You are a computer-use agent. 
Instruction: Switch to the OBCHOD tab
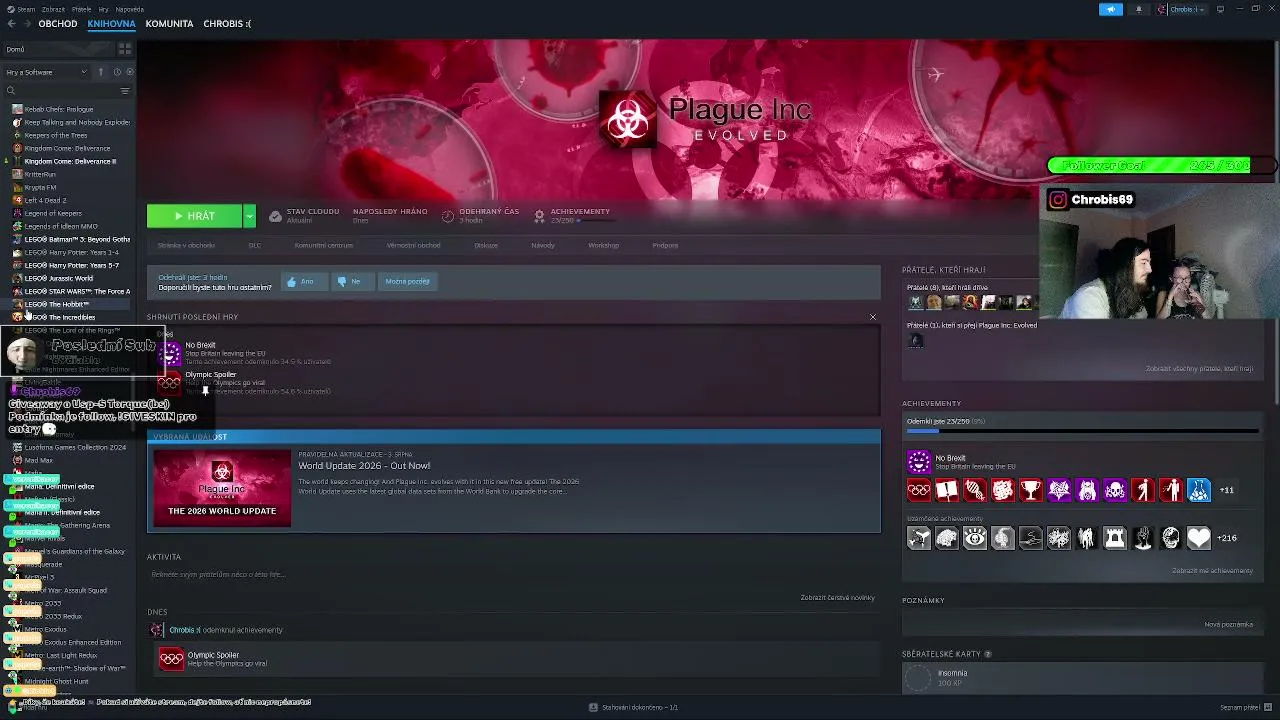58,23
